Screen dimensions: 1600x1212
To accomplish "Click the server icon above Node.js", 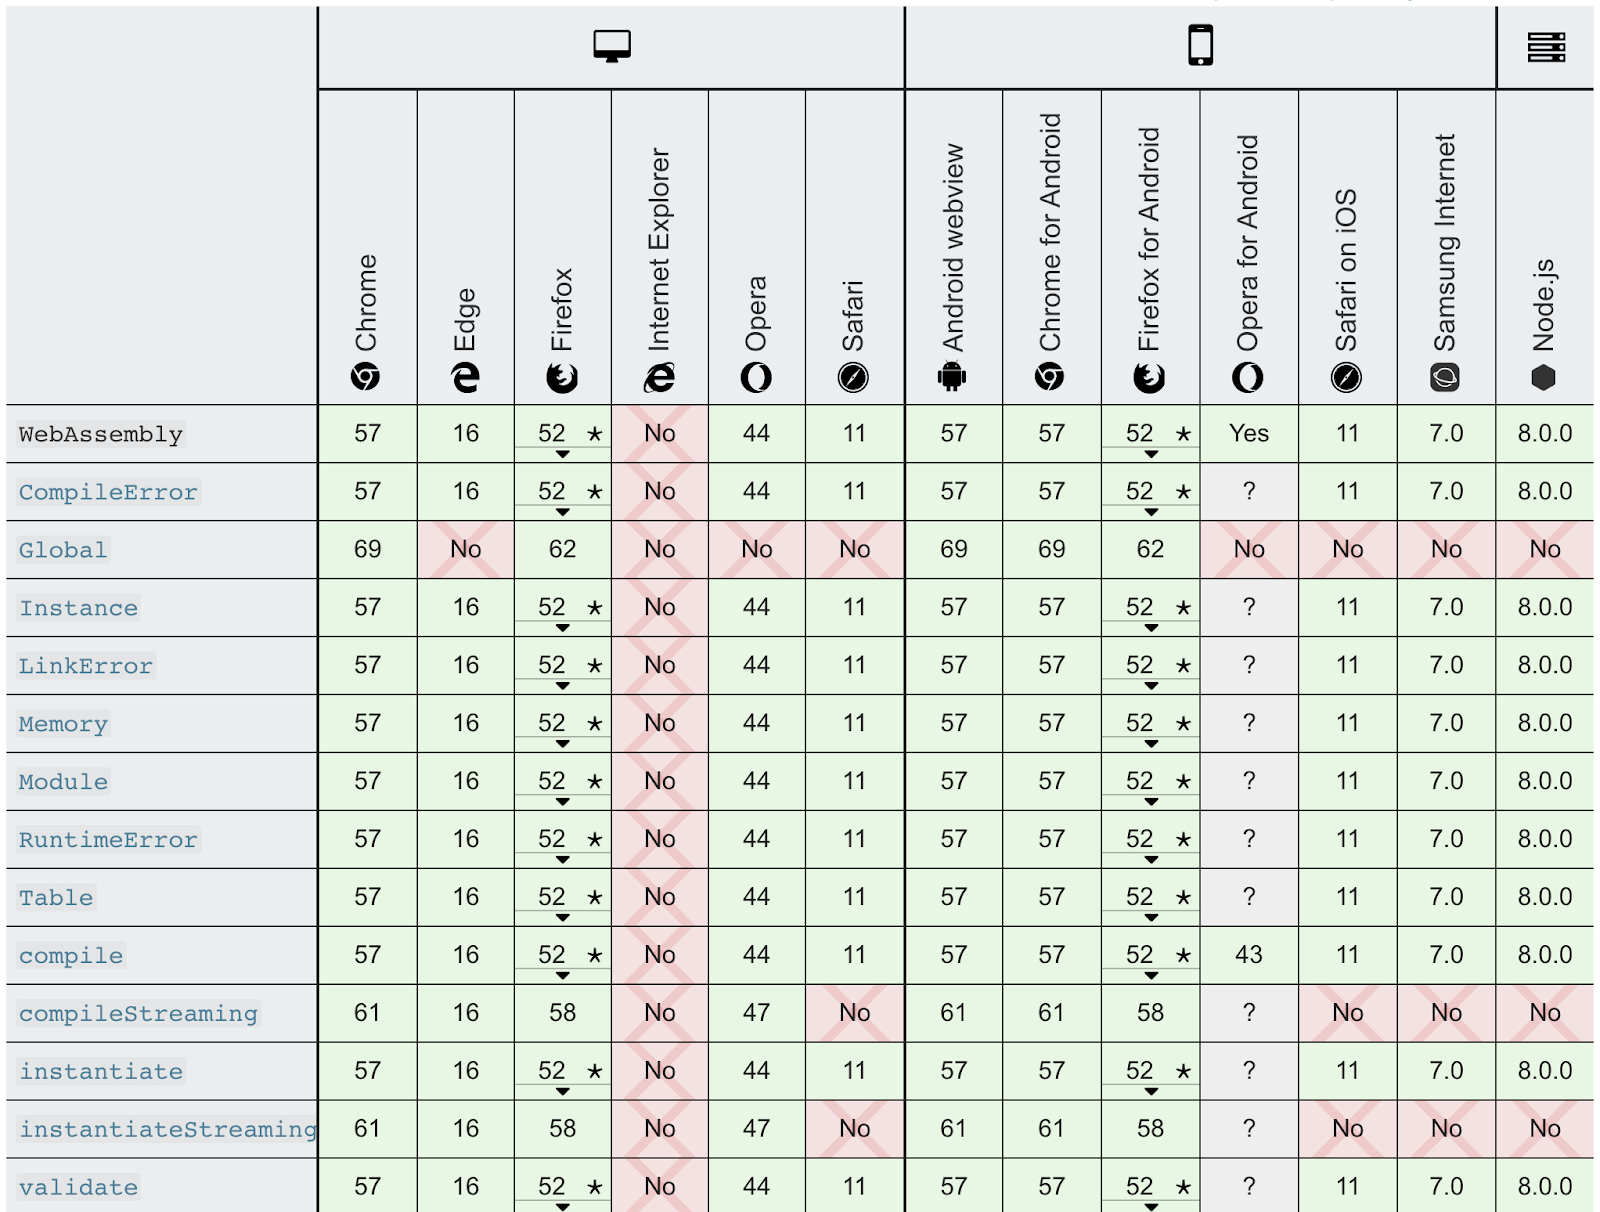I will pos(1546,46).
